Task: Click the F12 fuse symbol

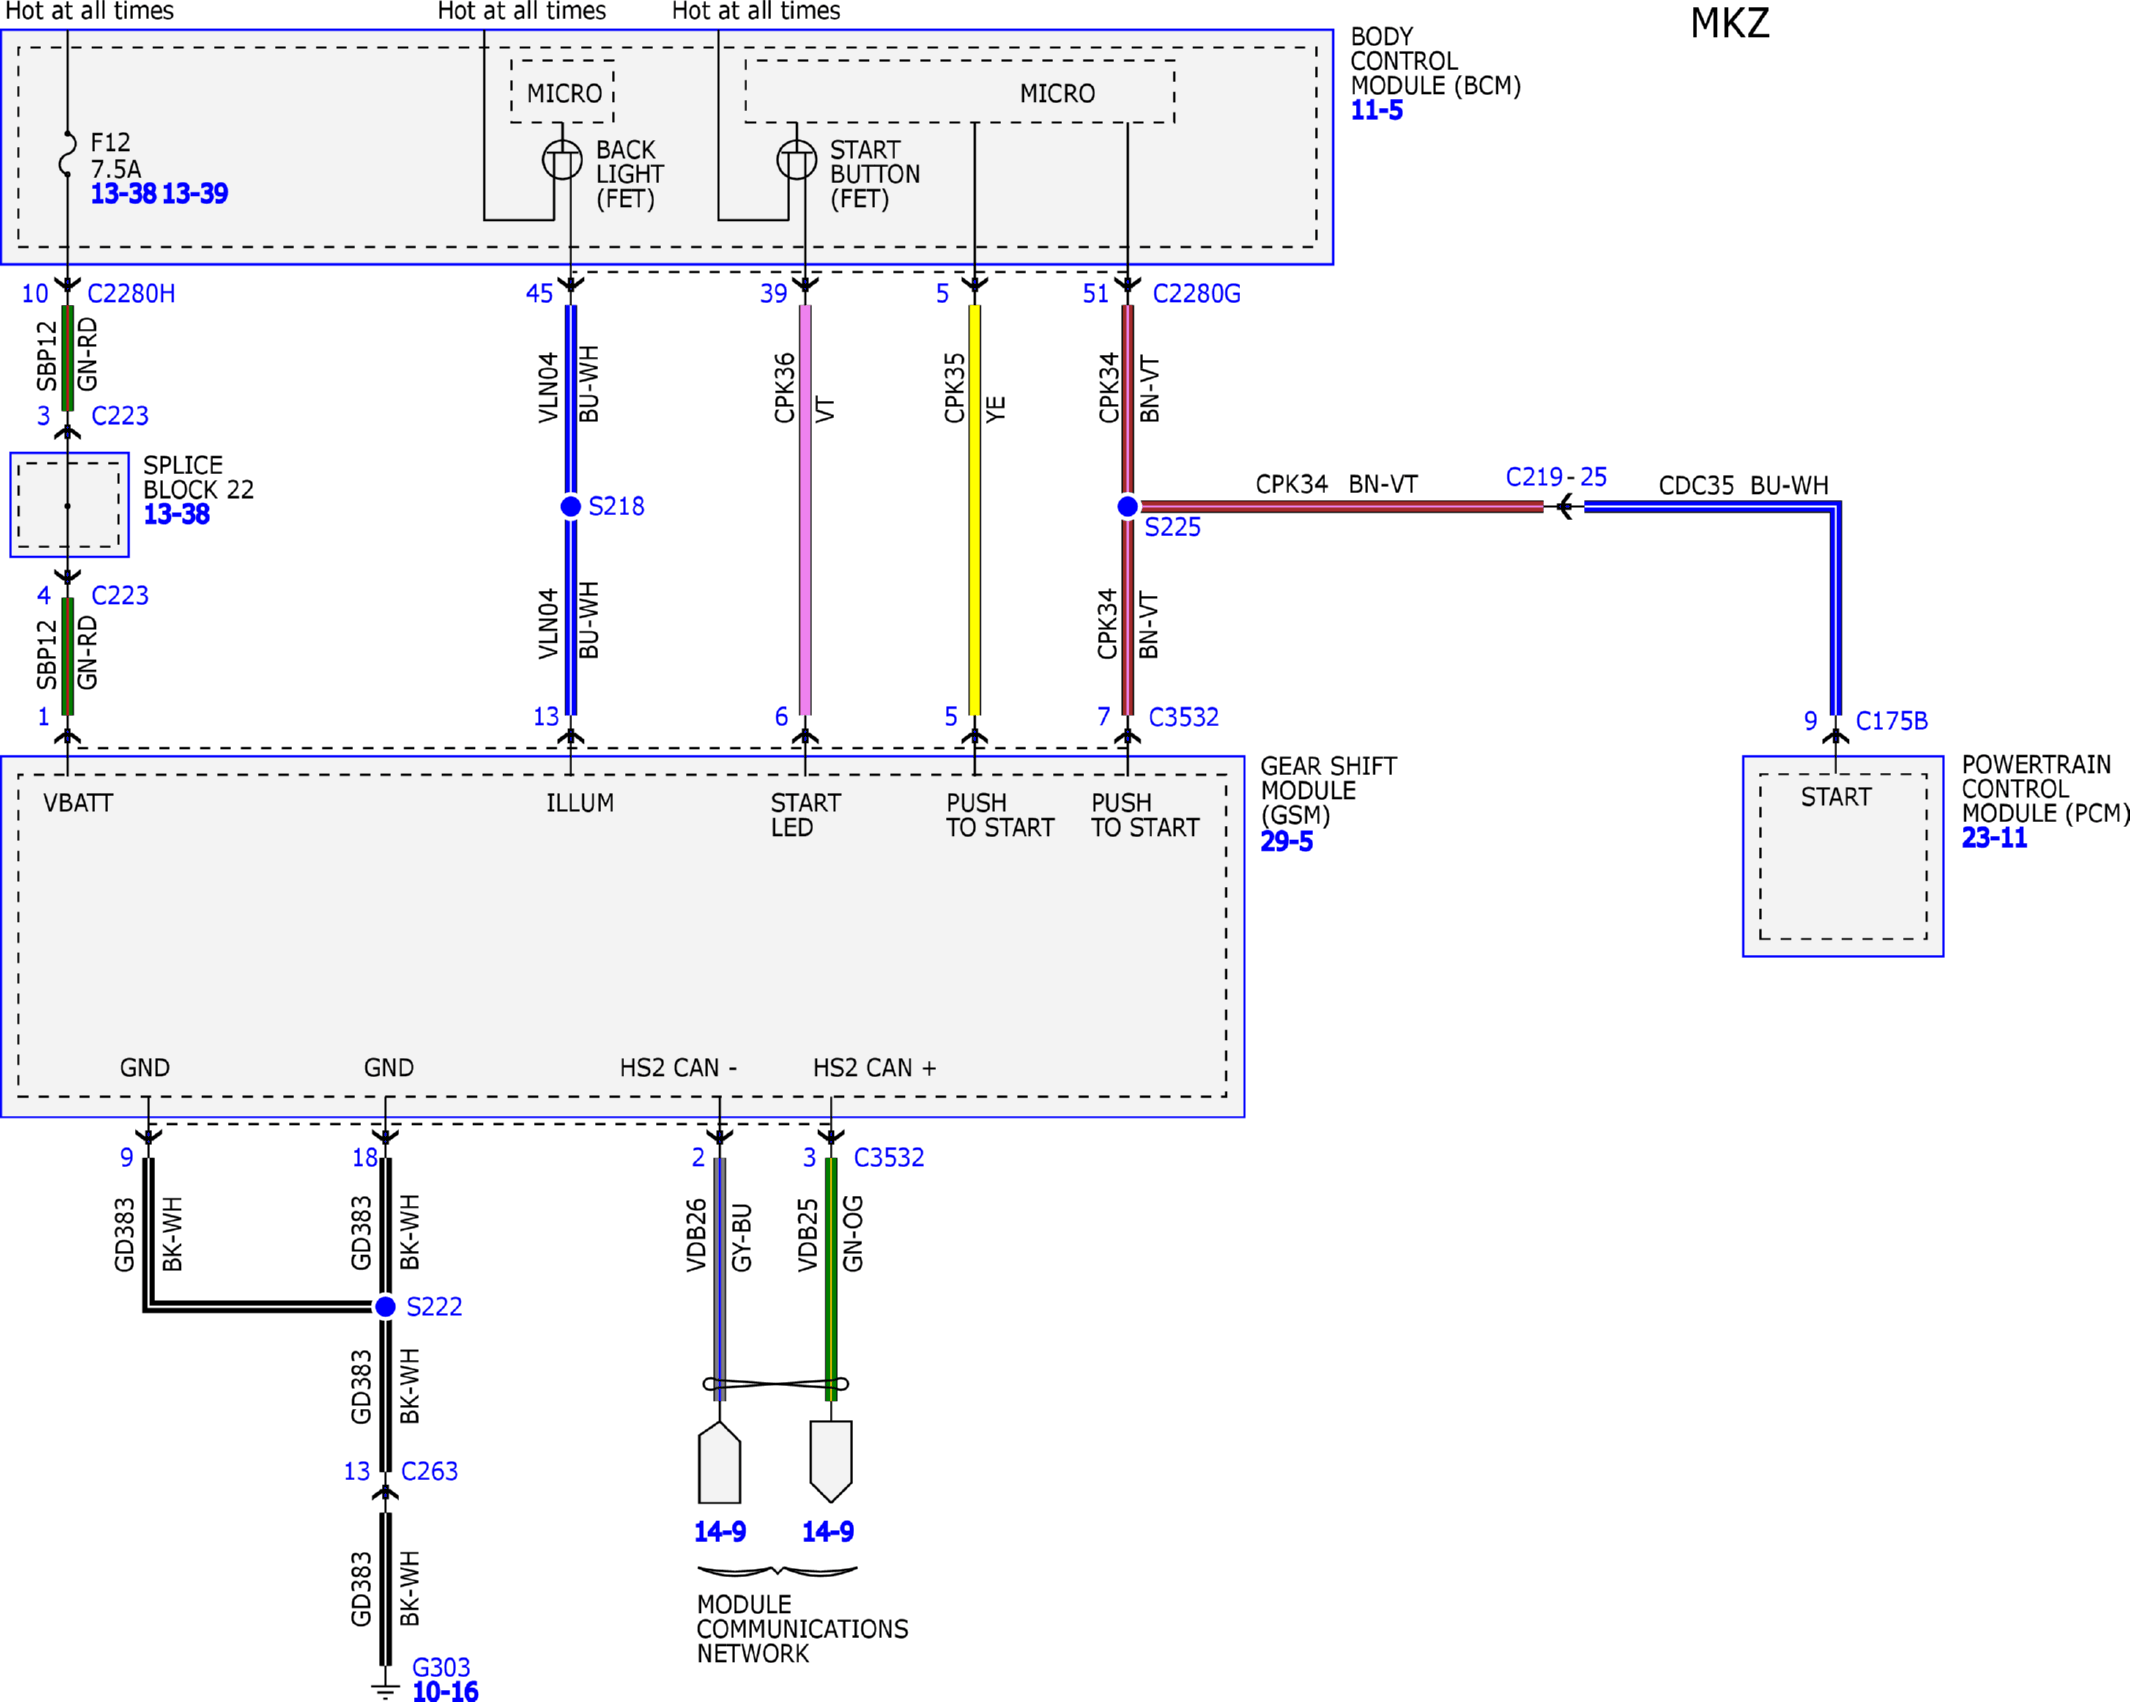Action: pyautogui.click(x=67, y=153)
